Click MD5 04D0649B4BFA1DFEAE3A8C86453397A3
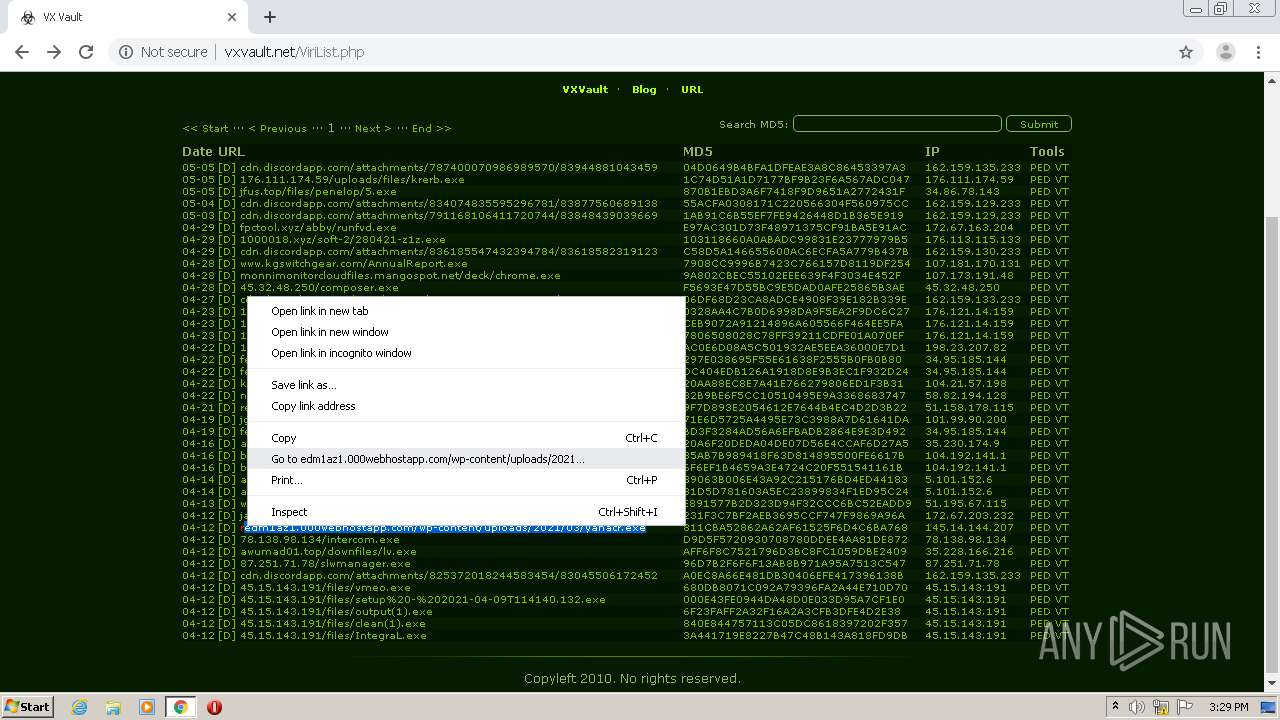Screen dimensions: 1280x720 794,167
